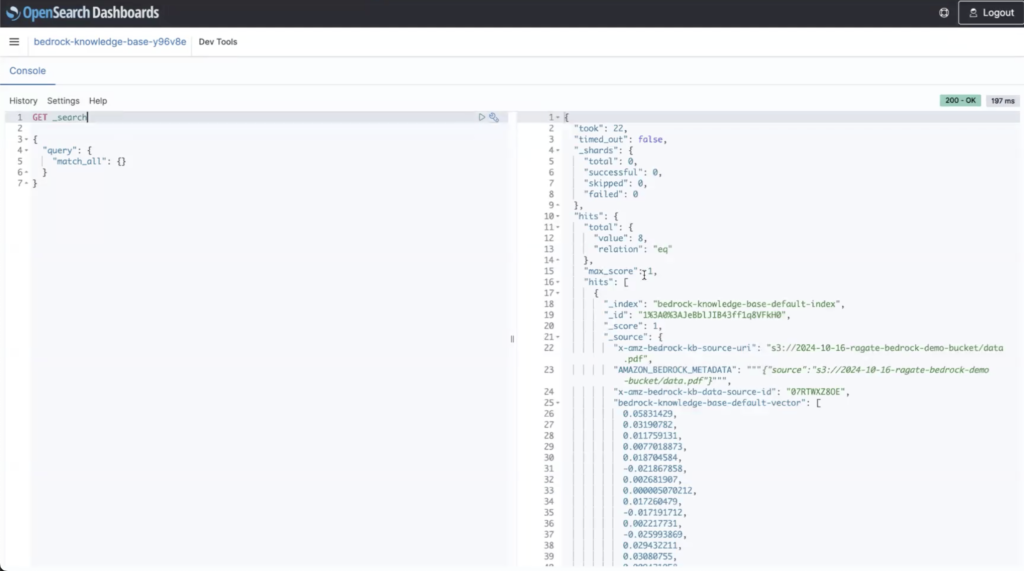Collapse the outer "hits" block at line 10
Image resolution: width=1024 pixels, height=571 pixels.
point(558,216)
